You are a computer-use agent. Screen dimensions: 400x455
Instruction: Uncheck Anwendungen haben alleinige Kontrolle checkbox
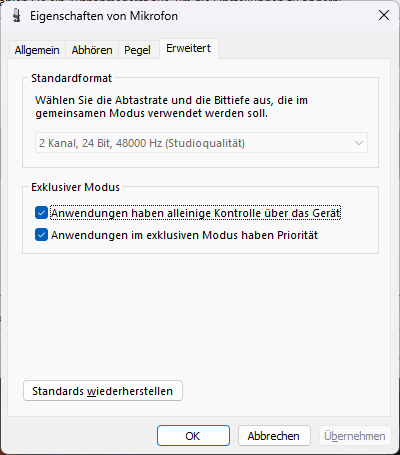[41, 213]
